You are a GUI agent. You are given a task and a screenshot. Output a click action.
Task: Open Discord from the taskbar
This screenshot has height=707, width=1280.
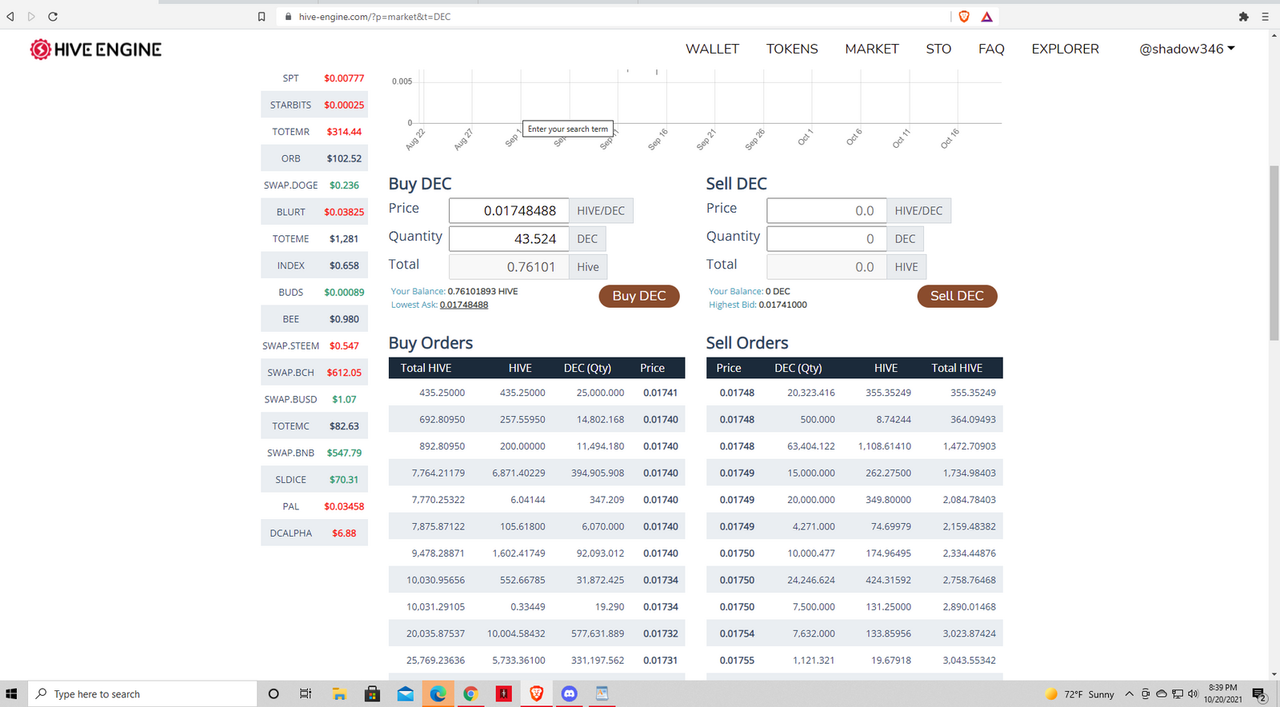(569, 693)
